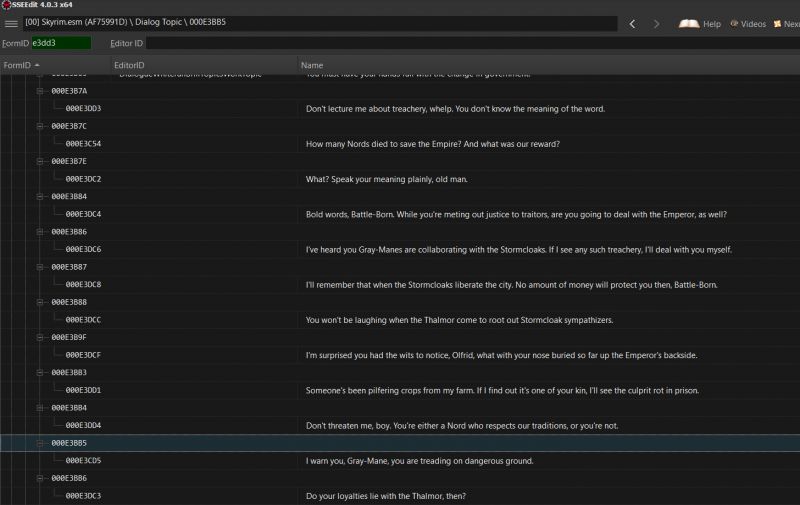The width and height of the screenshot is (800, 505).
Task: Sort by the FormID column header
Action: tap(55, 65)
